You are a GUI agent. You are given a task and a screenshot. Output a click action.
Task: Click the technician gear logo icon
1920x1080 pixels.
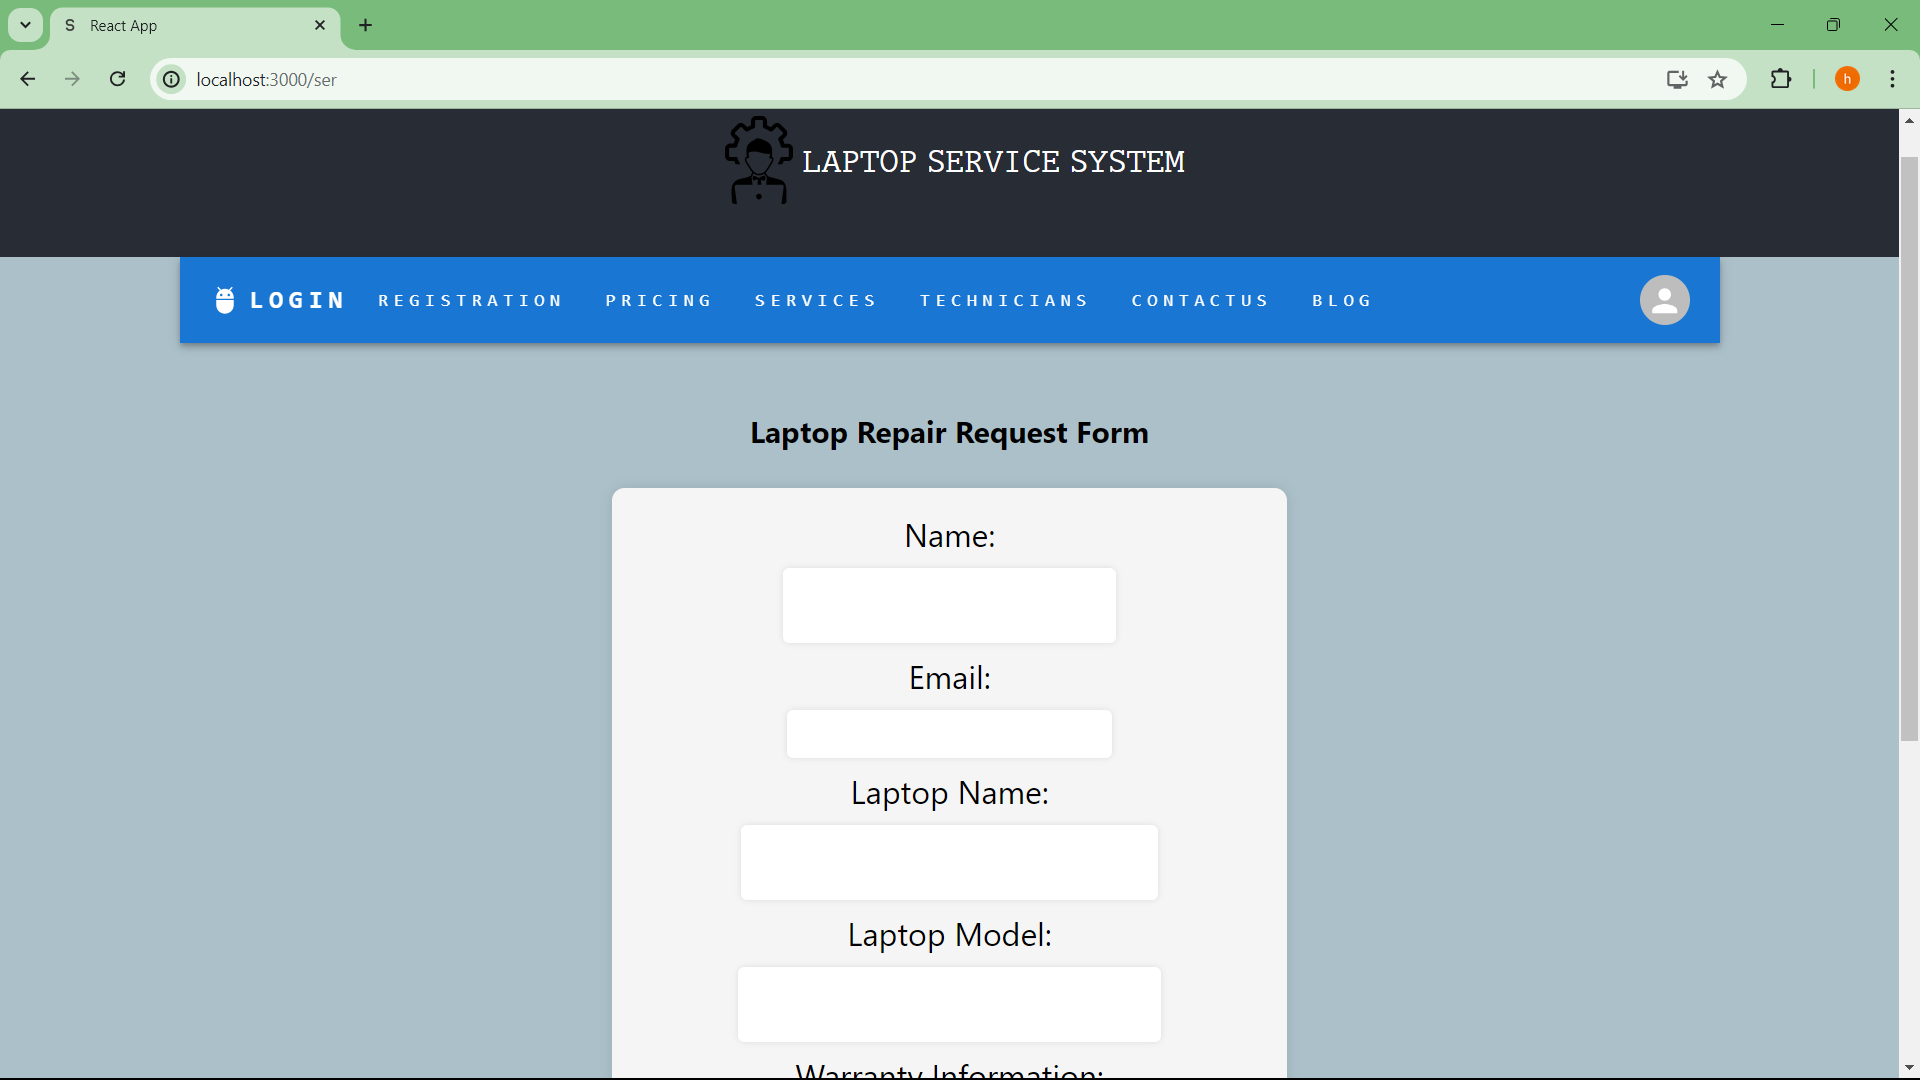pyautogui.click(x=758, y=160)
